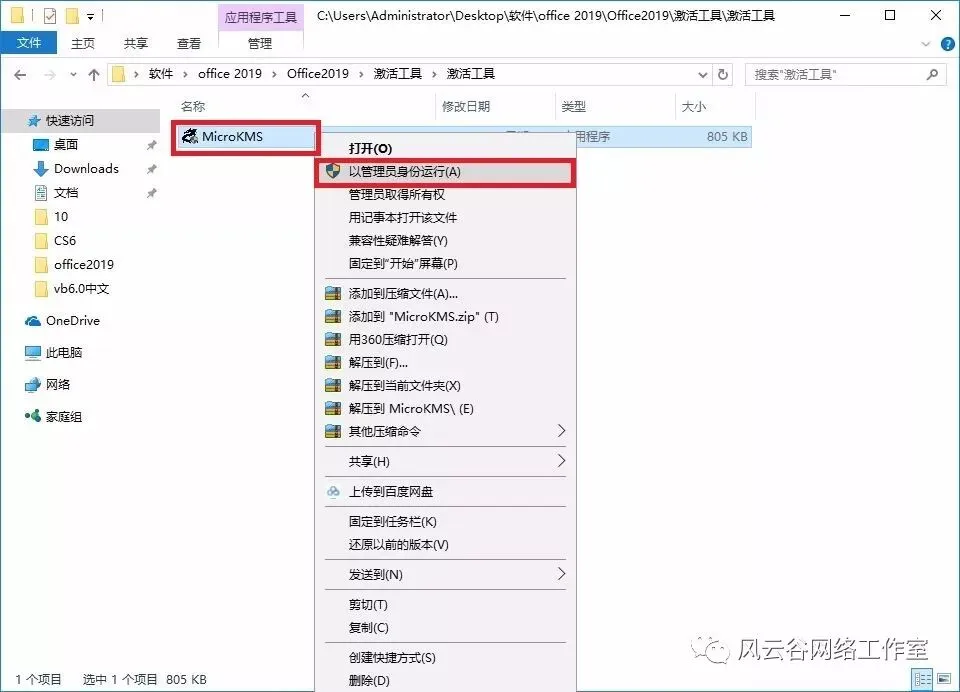Click the Forward navigation arrow
Image resolution: width=960 pixels, height=692 pixels.
(x=50, y=75)
